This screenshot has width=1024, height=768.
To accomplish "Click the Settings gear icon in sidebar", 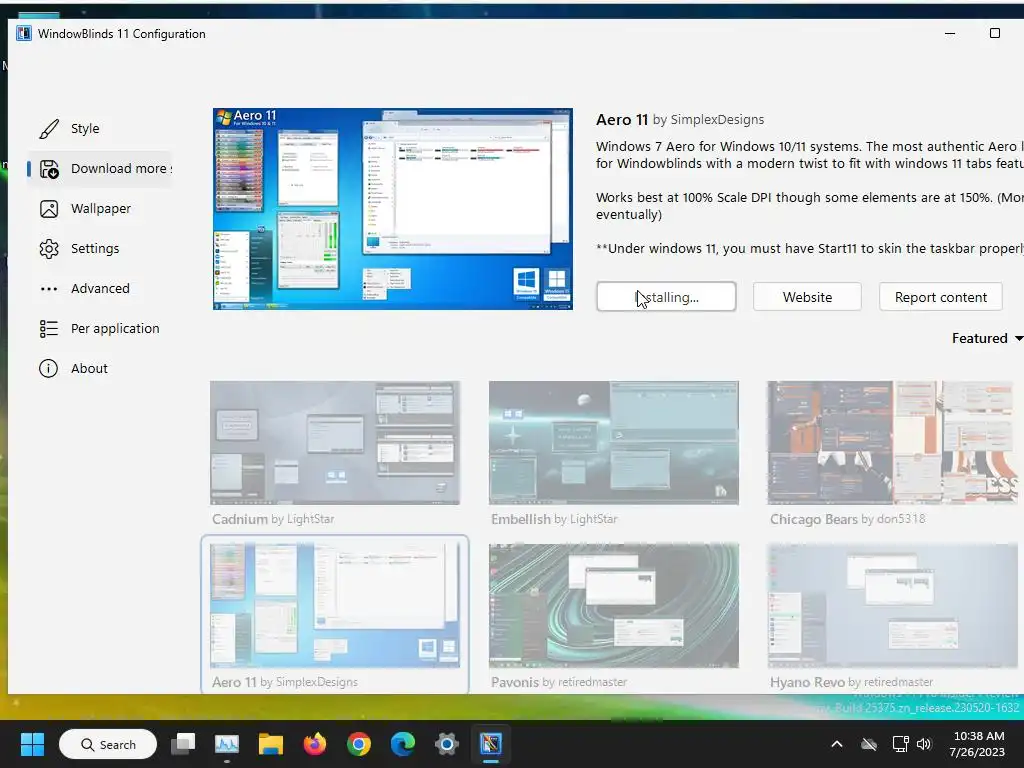I will 49,249.
